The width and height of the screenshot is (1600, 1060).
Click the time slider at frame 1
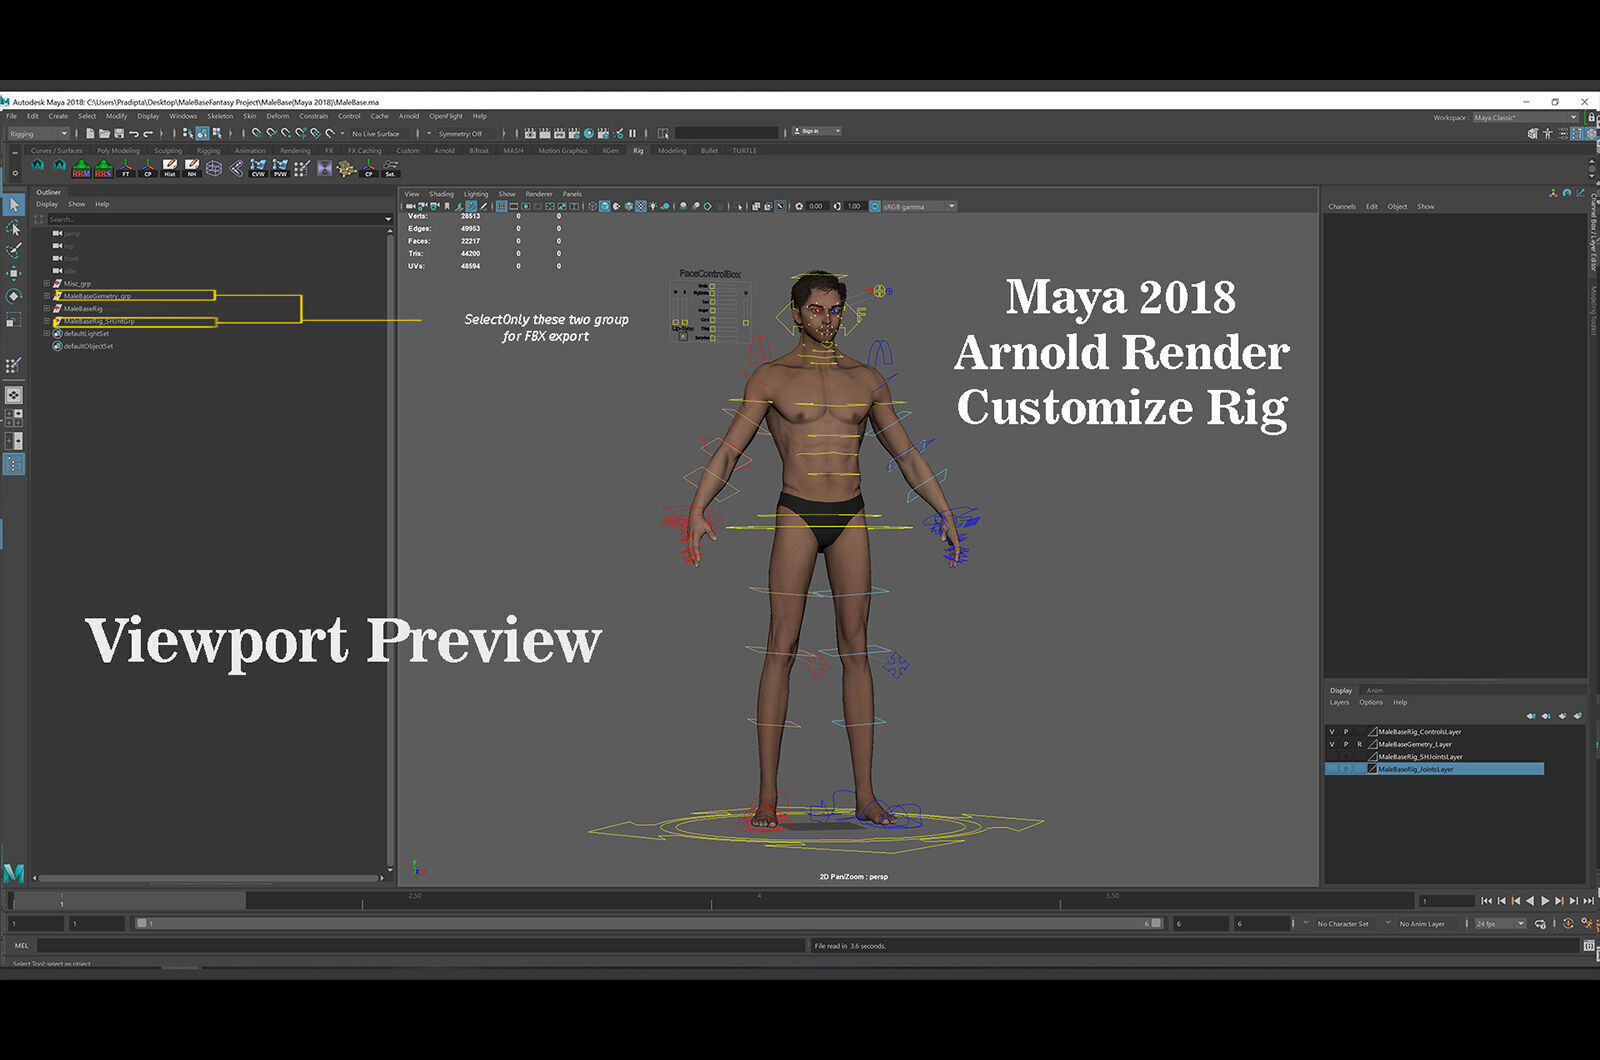click(x=62, y=901)
